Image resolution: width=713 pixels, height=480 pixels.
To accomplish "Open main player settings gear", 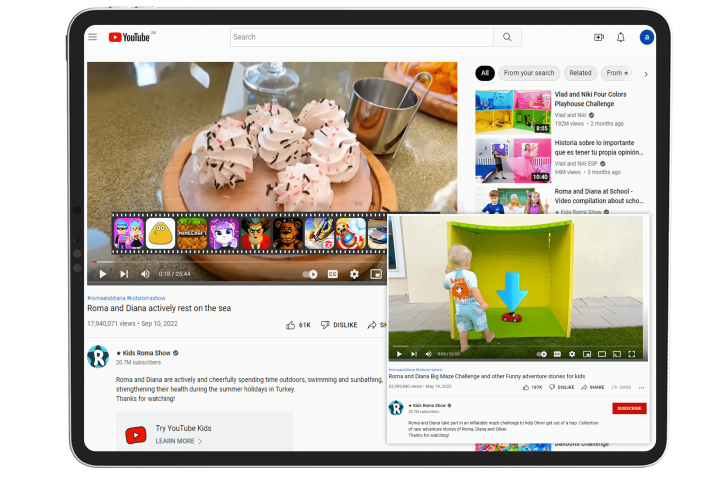I will 354,274.
